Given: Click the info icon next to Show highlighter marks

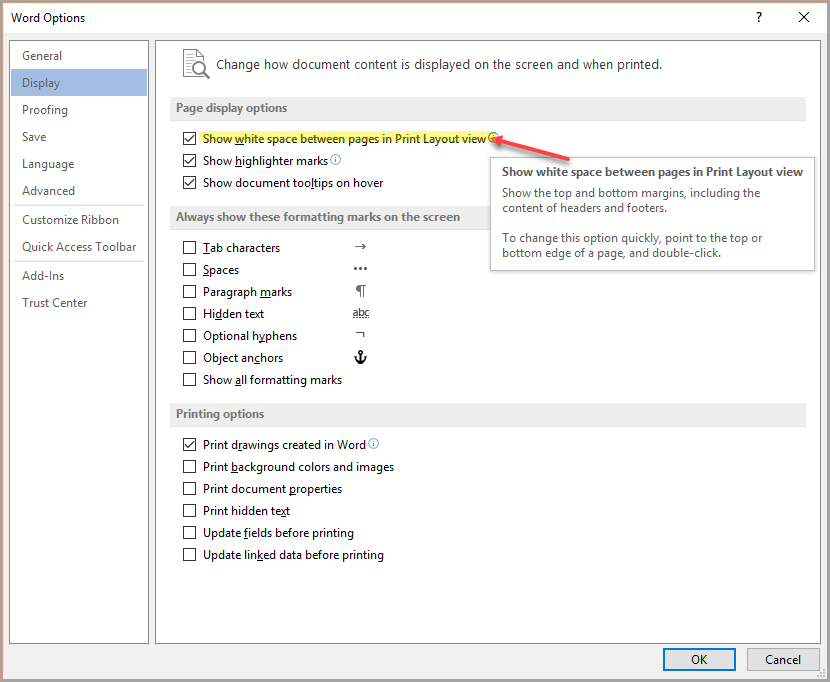Looking at the screenshot, I should click(x=336, y=159).
